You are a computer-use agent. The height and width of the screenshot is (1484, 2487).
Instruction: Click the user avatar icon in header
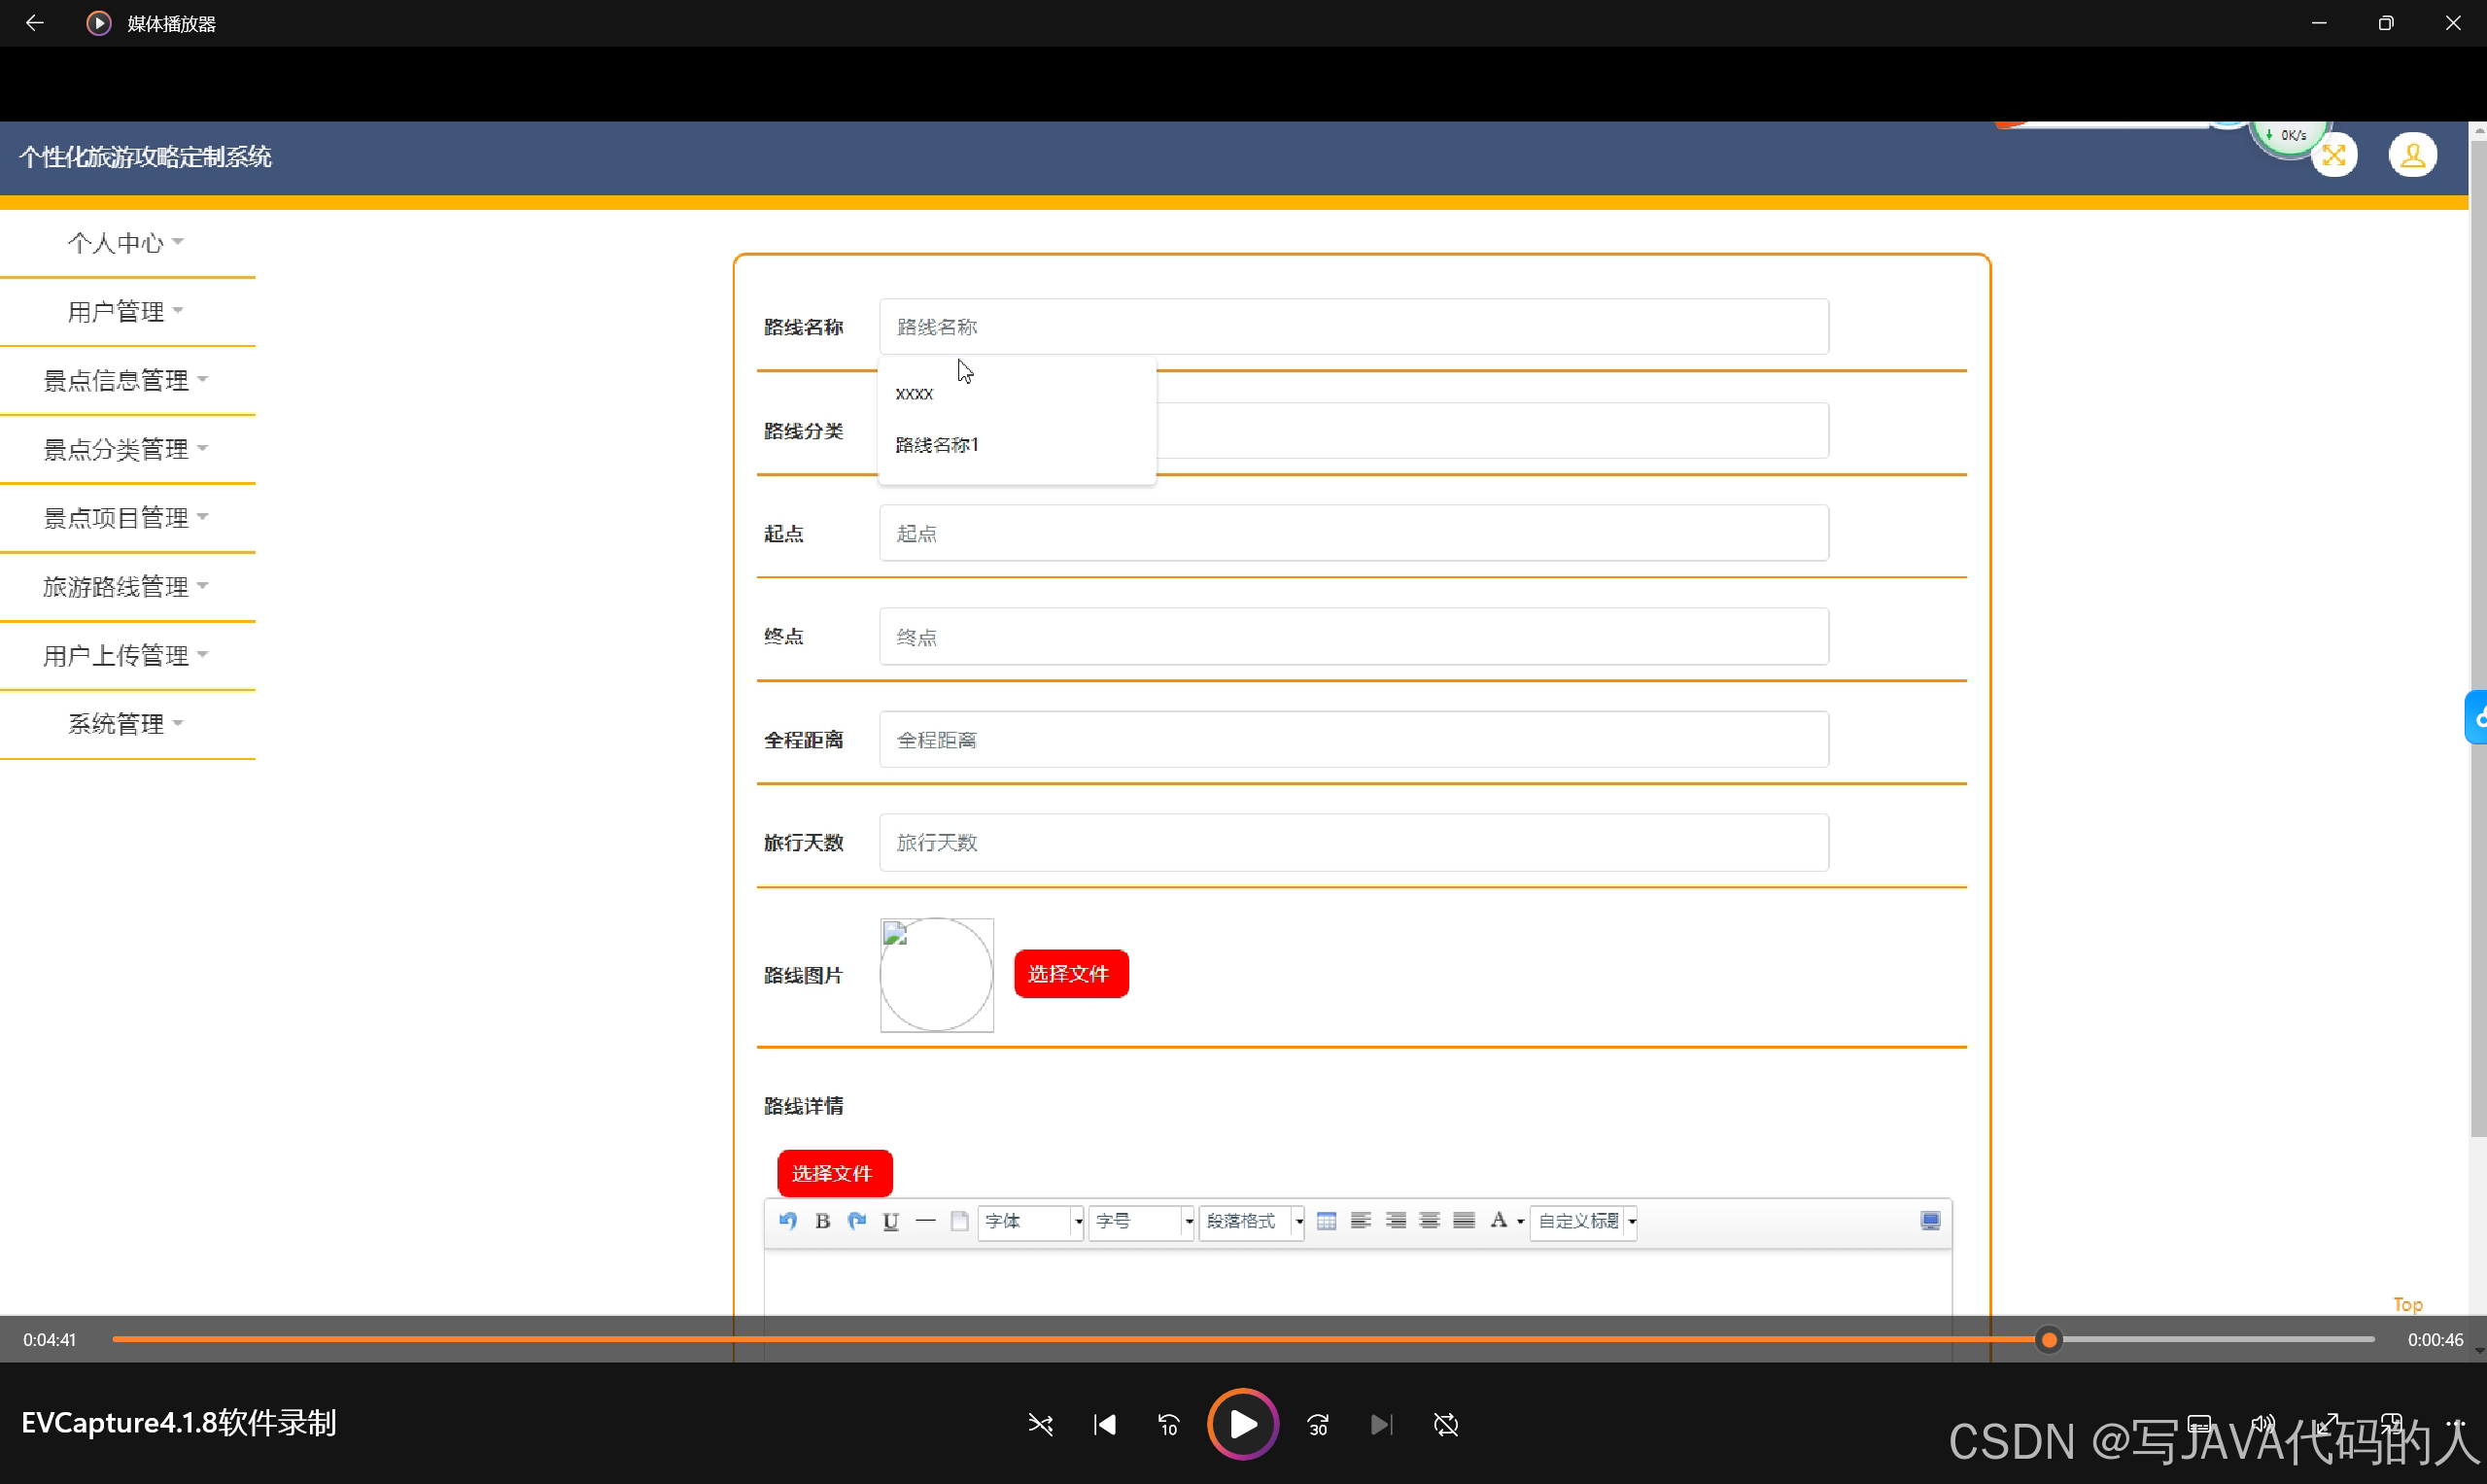click(x=2412, y=156)
